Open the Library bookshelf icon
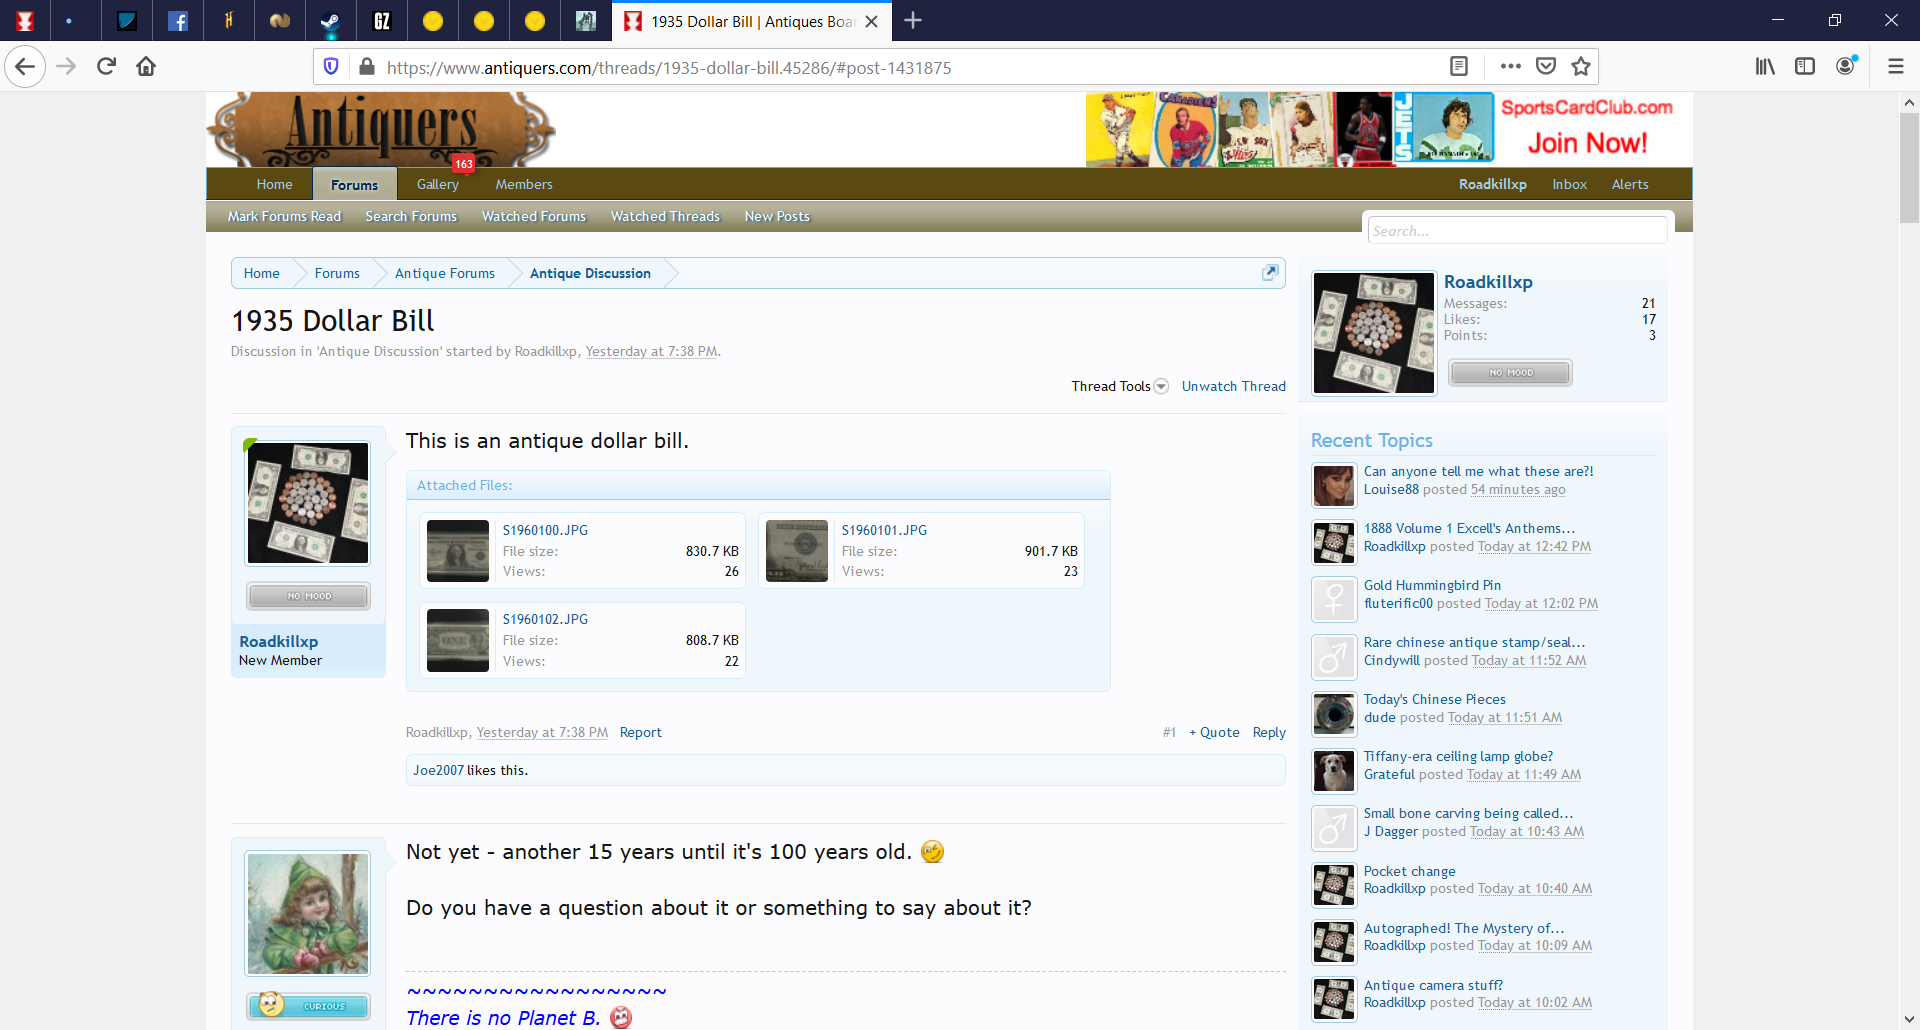This screenshot has width=1920, height=1030. coord(1765,67)
